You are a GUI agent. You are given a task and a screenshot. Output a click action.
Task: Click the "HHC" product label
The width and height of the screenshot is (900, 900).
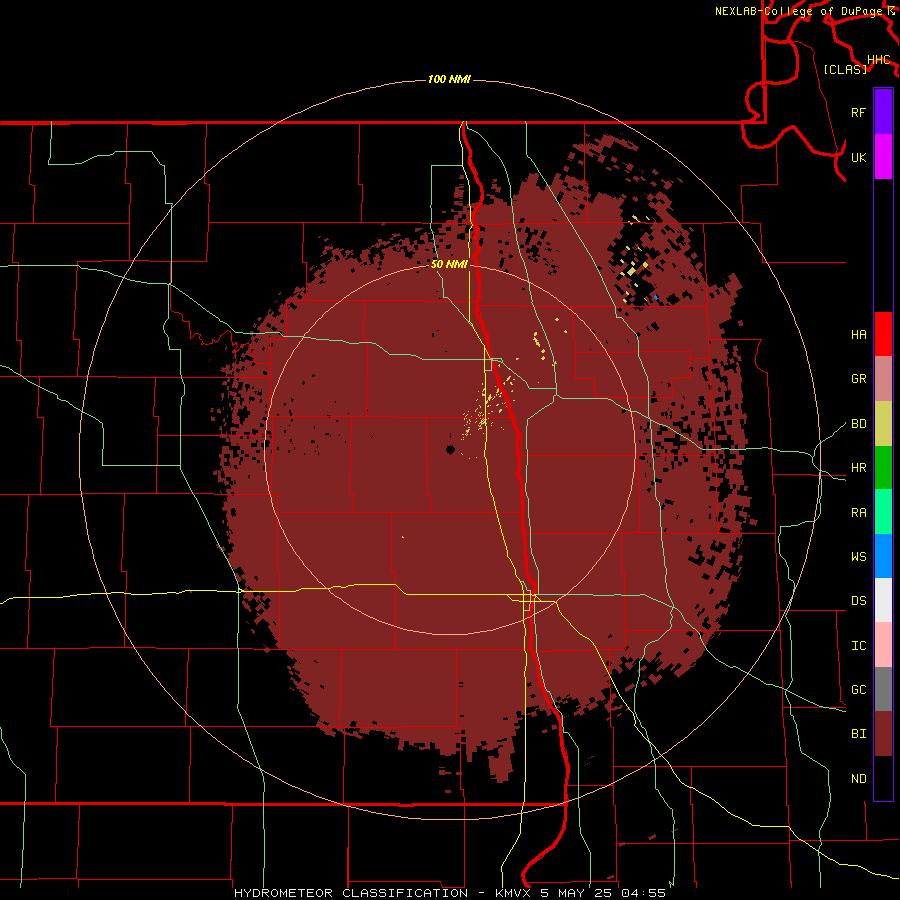878,60
